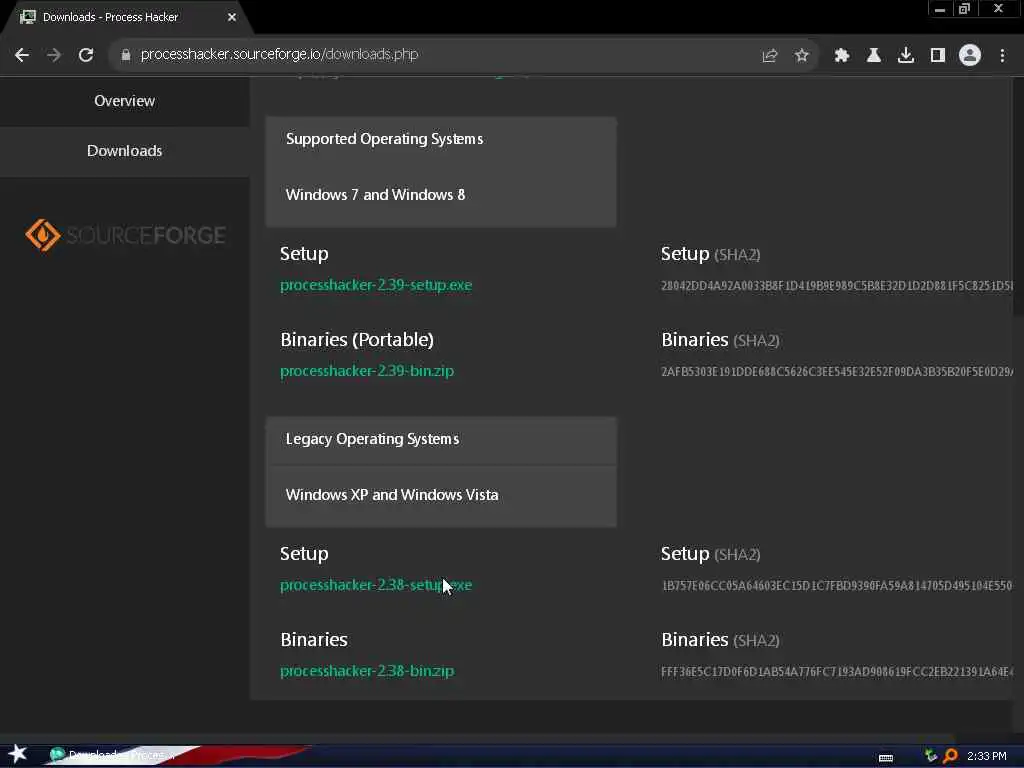Show the browser downloads tray

(x=906, y=56)
